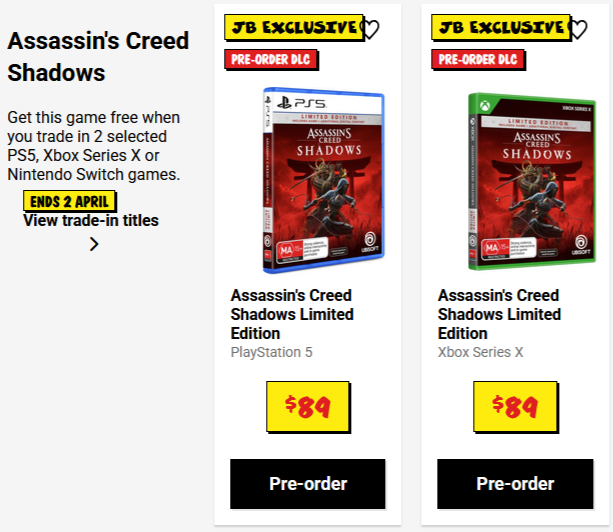This screenshot has height=532, width=613.
Task: Click the JB Exclusive badge on PS5 card
Action: [x=291, y=28]
